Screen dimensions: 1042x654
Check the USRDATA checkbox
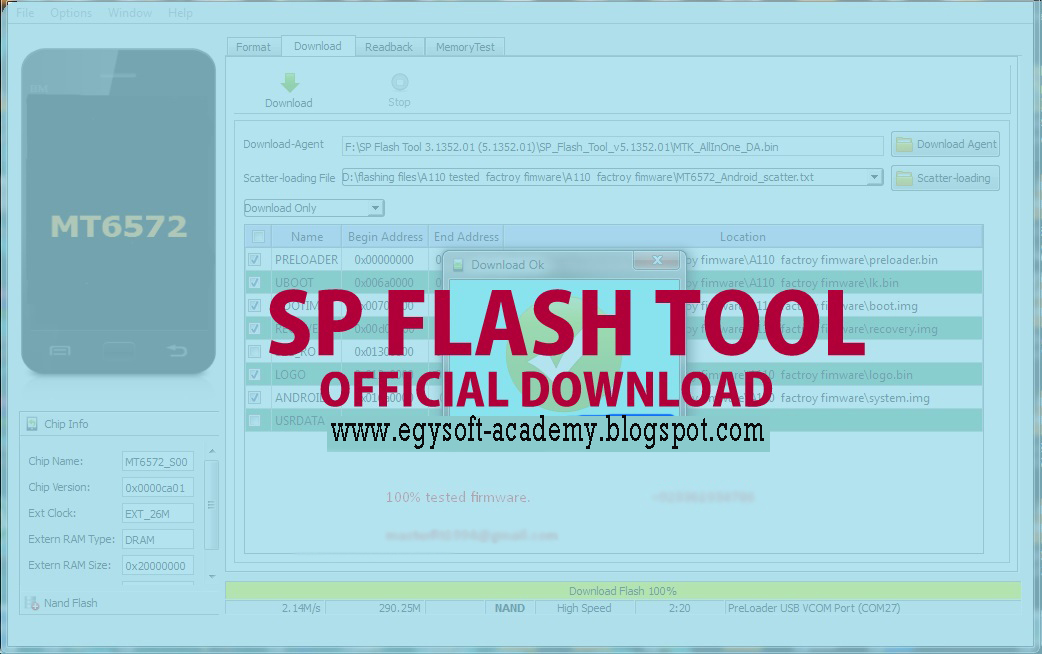[x=255, y=421]
